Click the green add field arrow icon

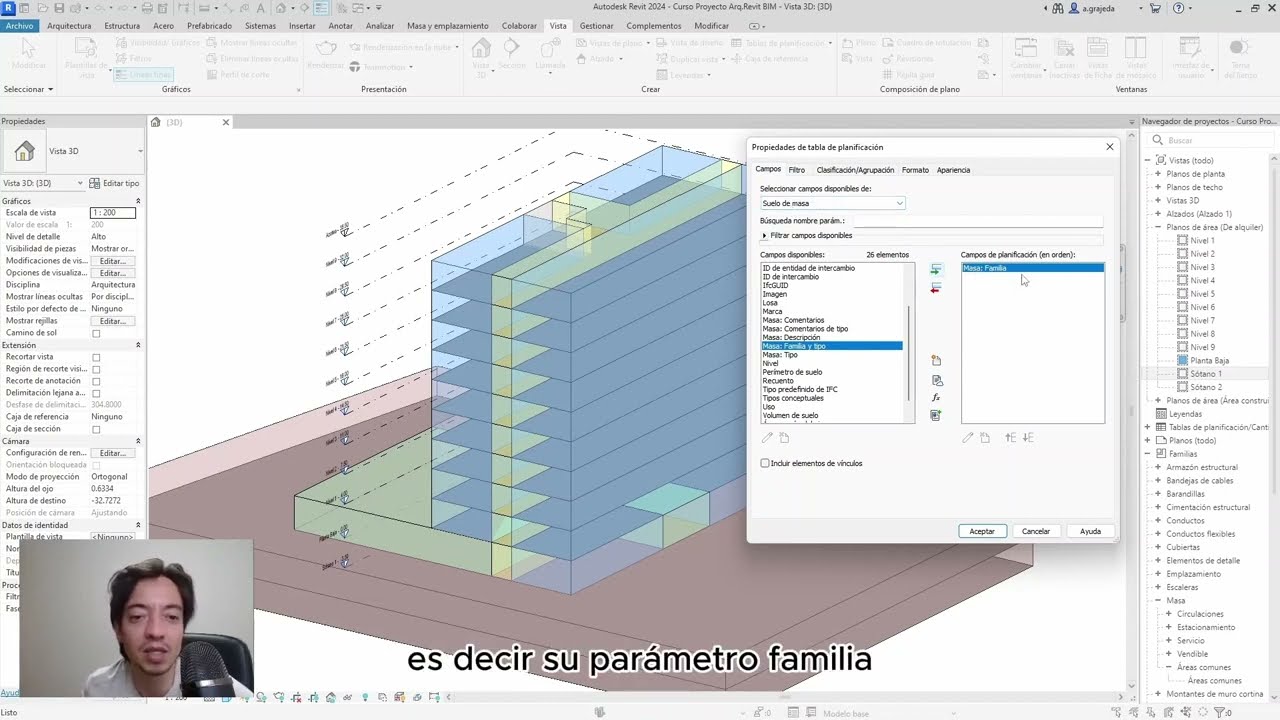coord(935,270)
